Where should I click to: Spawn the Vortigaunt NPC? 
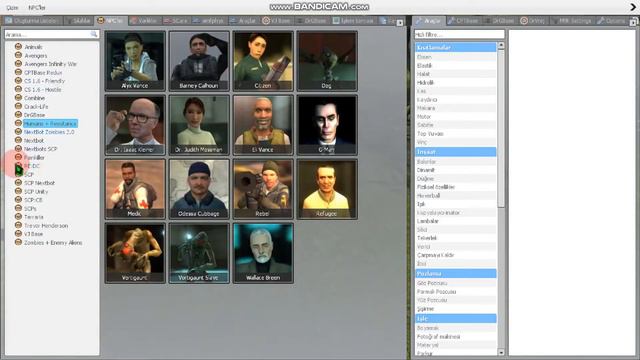(135, 253)
